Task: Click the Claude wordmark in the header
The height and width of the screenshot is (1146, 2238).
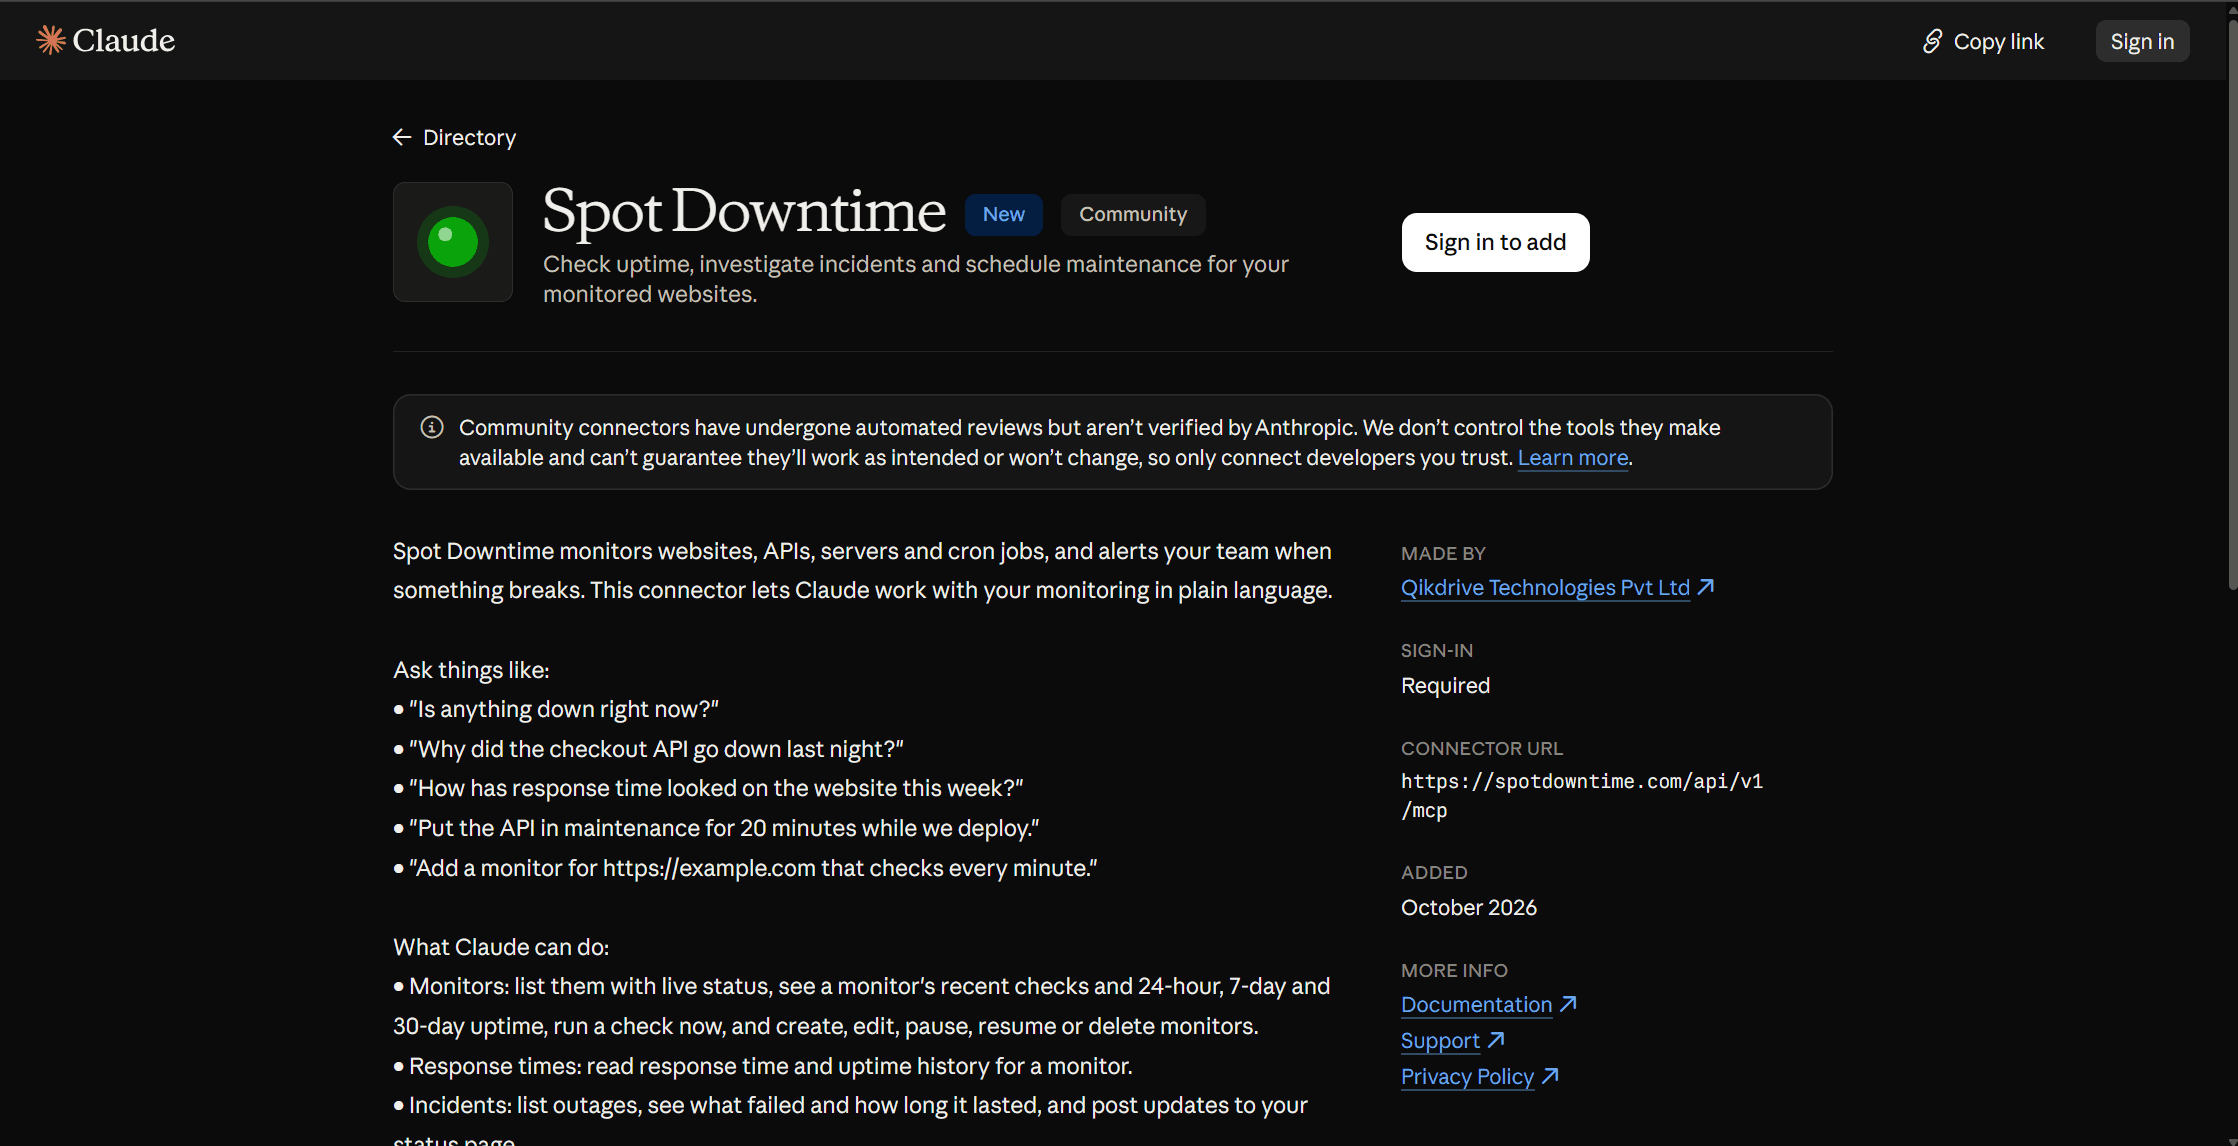Action: [x=124, y=40]
